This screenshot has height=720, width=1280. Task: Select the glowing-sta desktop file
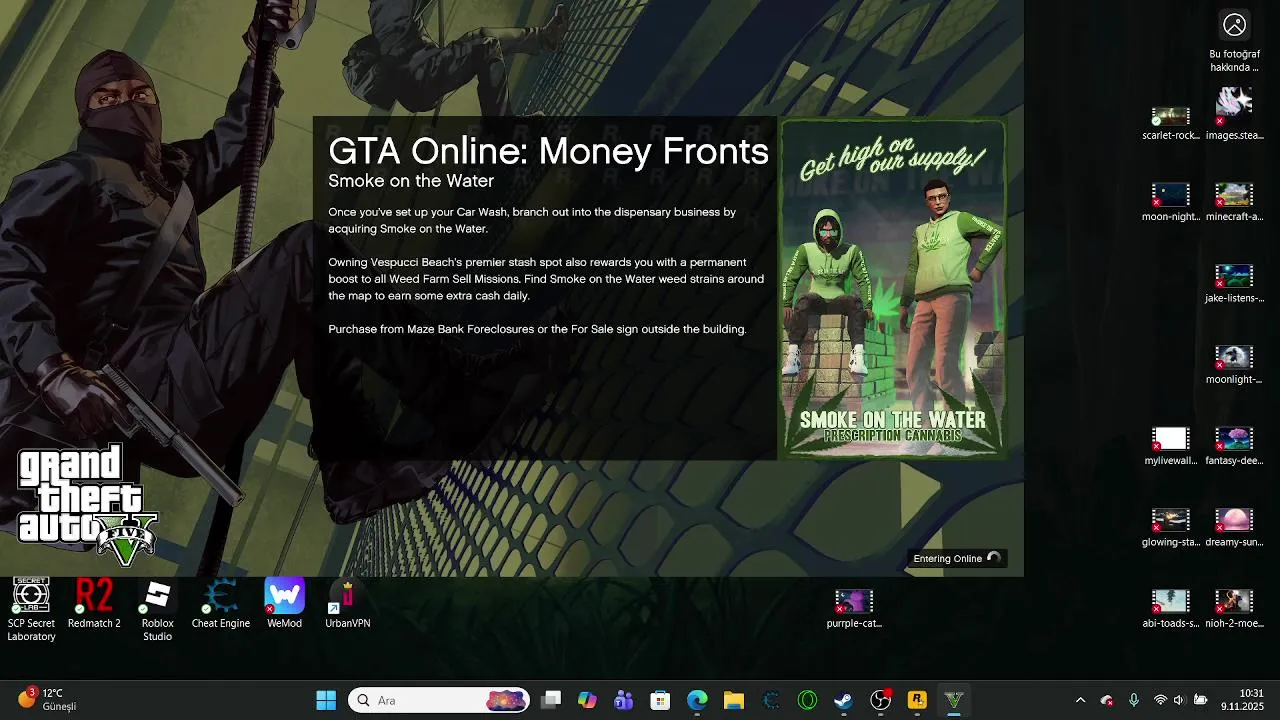click(1170, 528)
